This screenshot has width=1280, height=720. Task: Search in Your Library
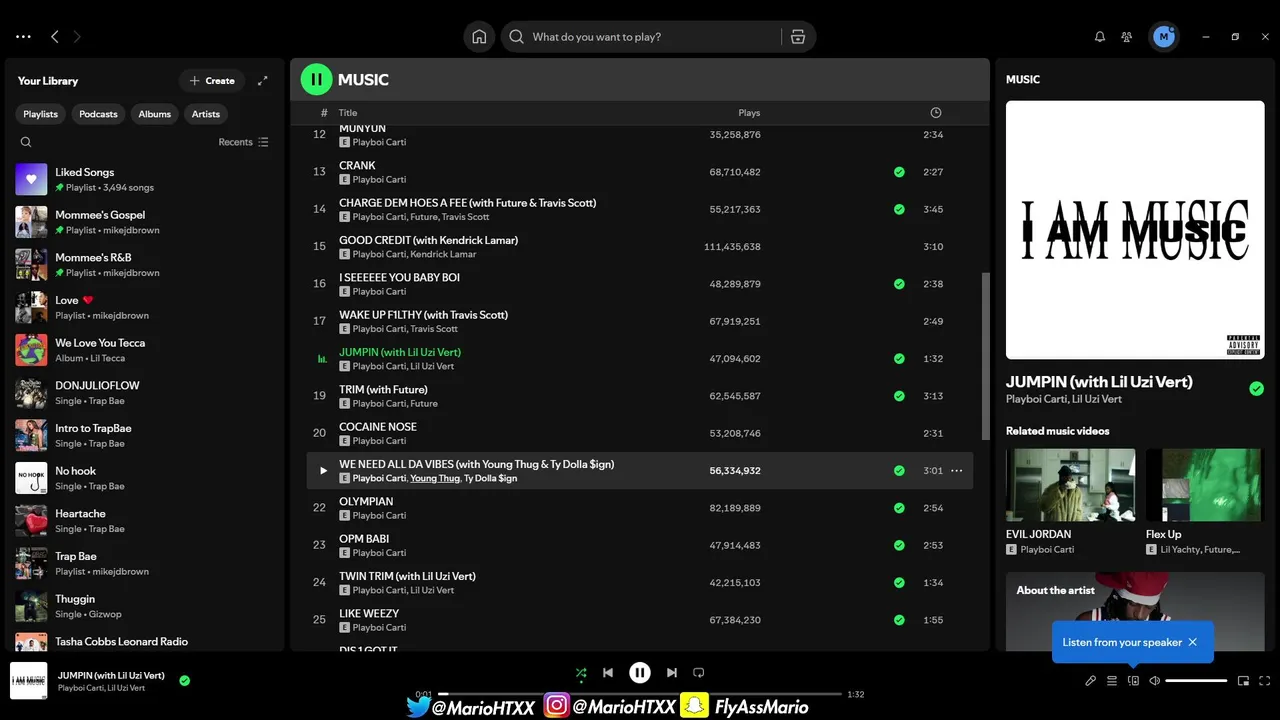[26, 142]
